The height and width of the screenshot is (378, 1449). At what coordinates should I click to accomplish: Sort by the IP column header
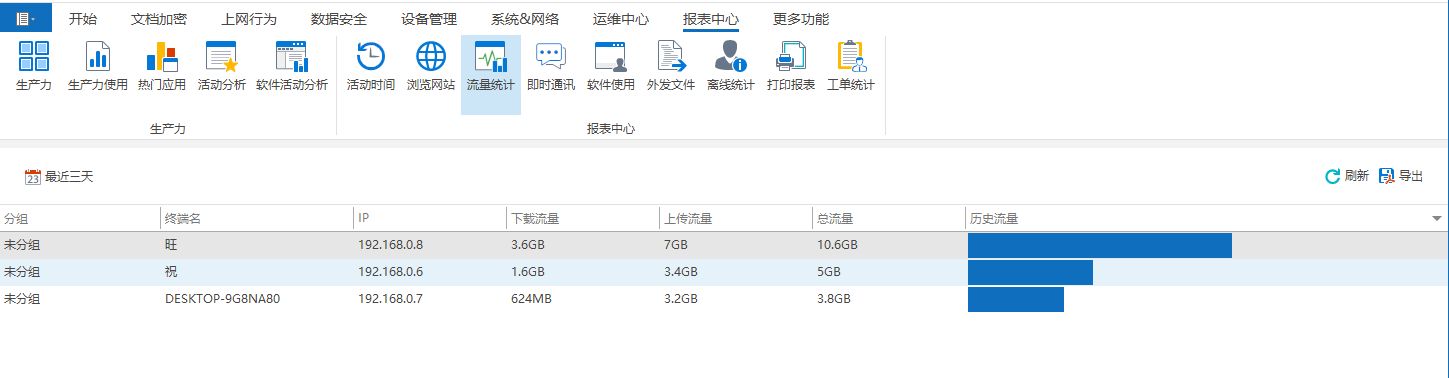(430, 218)
